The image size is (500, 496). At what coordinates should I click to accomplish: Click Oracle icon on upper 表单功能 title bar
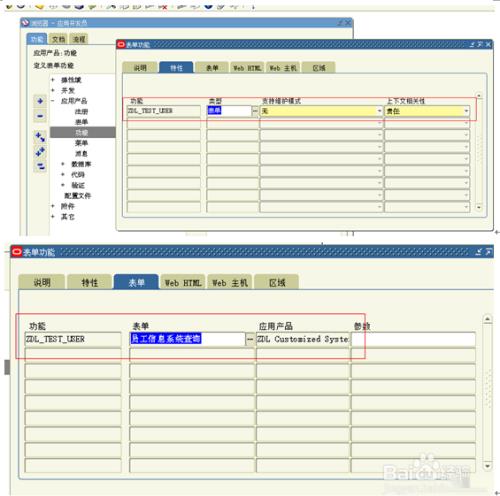(x=121, y=44)
